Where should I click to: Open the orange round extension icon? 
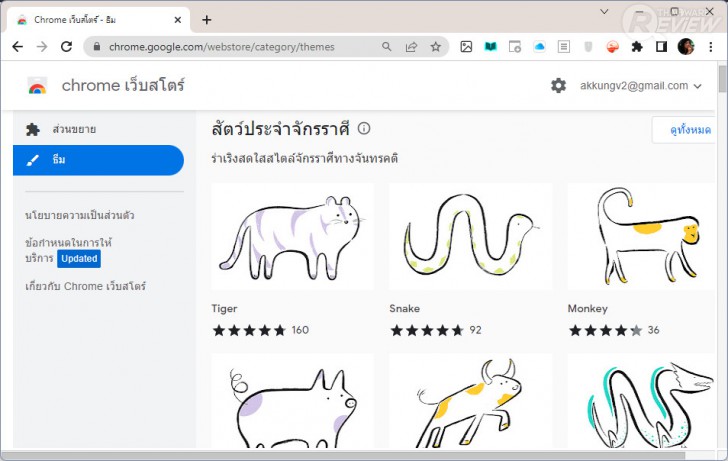click(612, 46)
